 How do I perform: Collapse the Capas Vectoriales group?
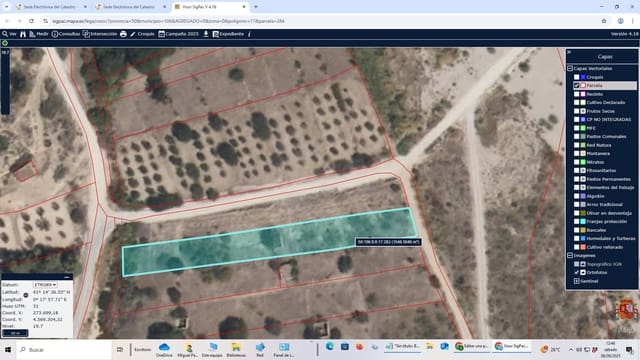(570, 69)
